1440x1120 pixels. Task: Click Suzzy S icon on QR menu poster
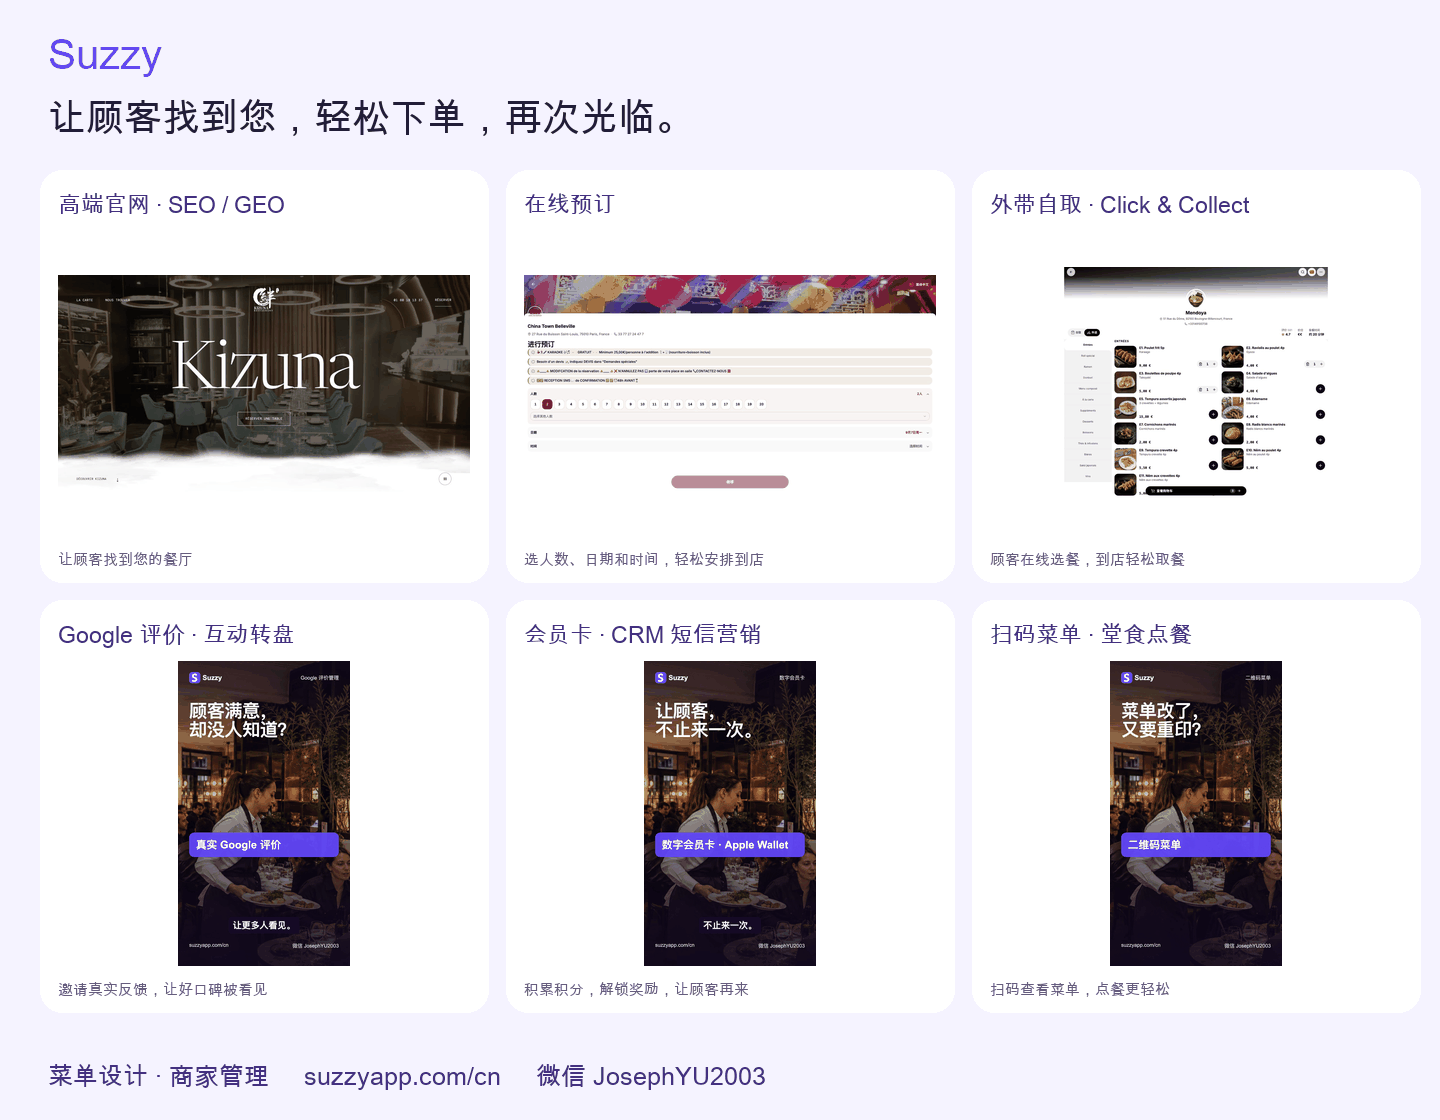coord(1127,678)
